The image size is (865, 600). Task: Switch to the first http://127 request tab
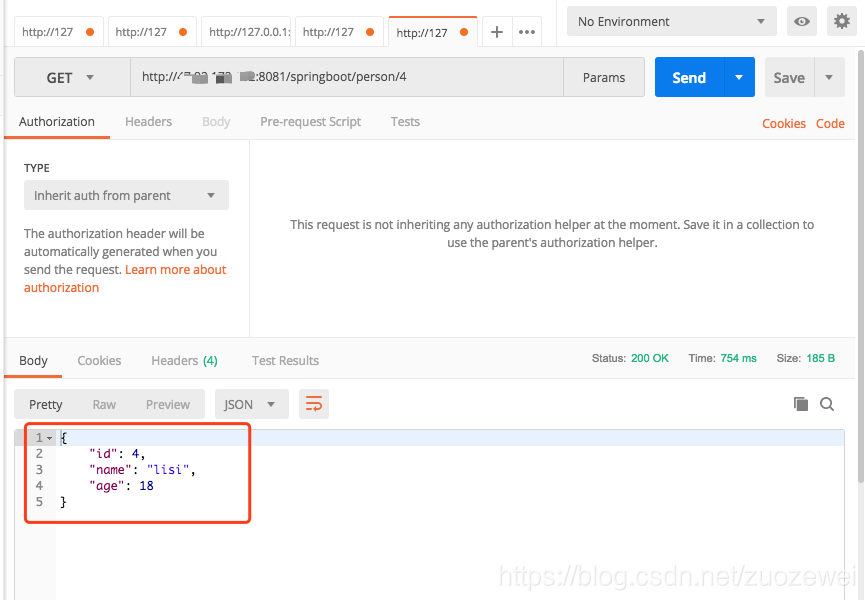58,32
